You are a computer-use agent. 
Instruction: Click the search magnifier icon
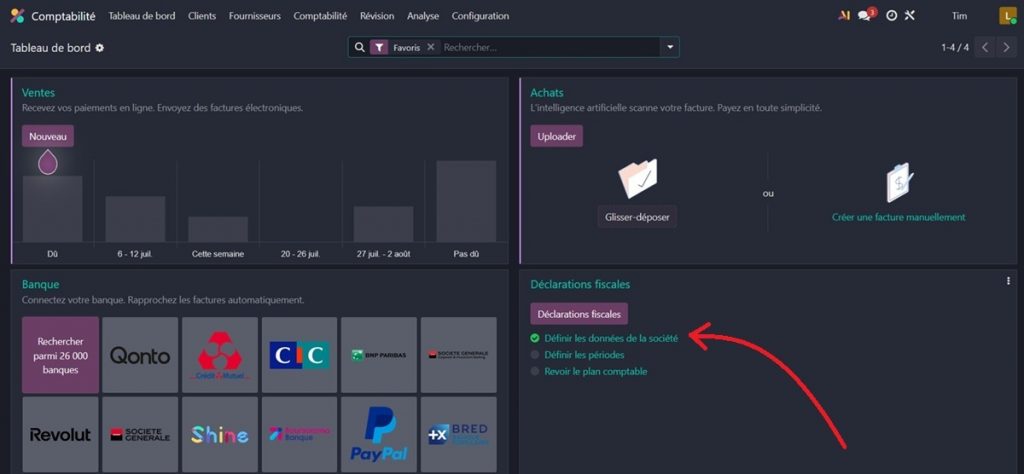tap(359, 47)
